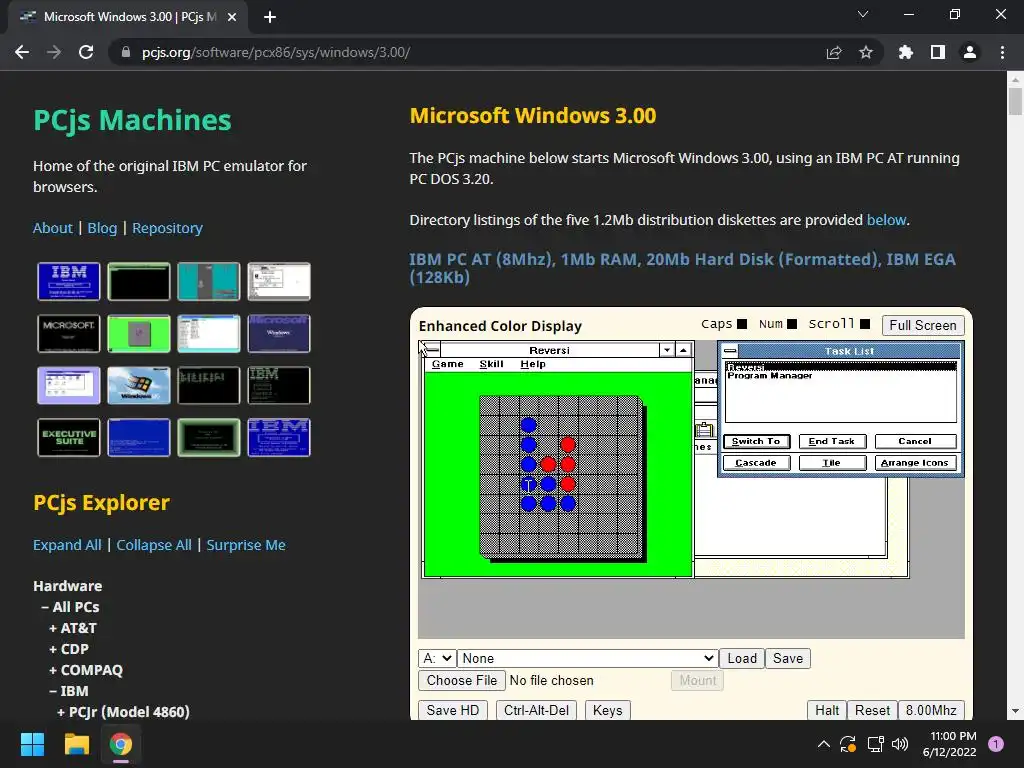1024x768 pixels.
Task: Click the Save diskette button
Action: 788,658
